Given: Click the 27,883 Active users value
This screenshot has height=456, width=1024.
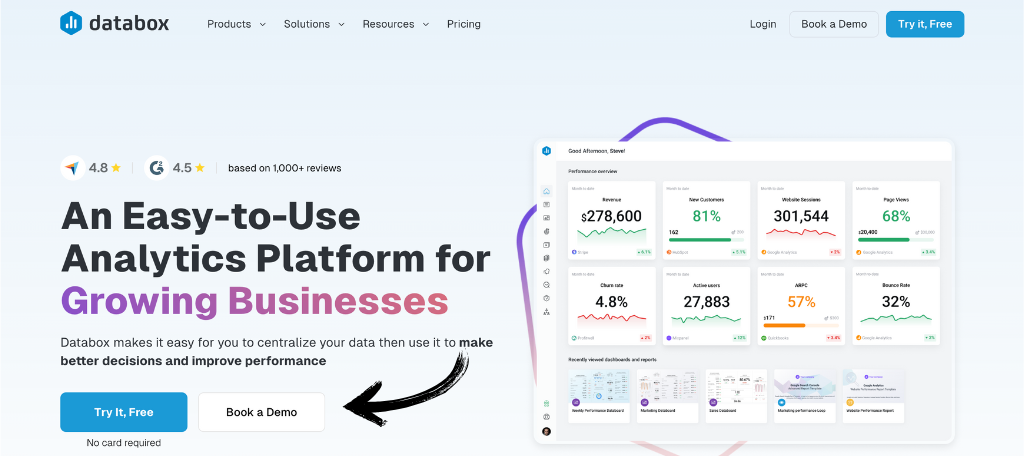Looking at the screenshot, I should tap(706, 302).
